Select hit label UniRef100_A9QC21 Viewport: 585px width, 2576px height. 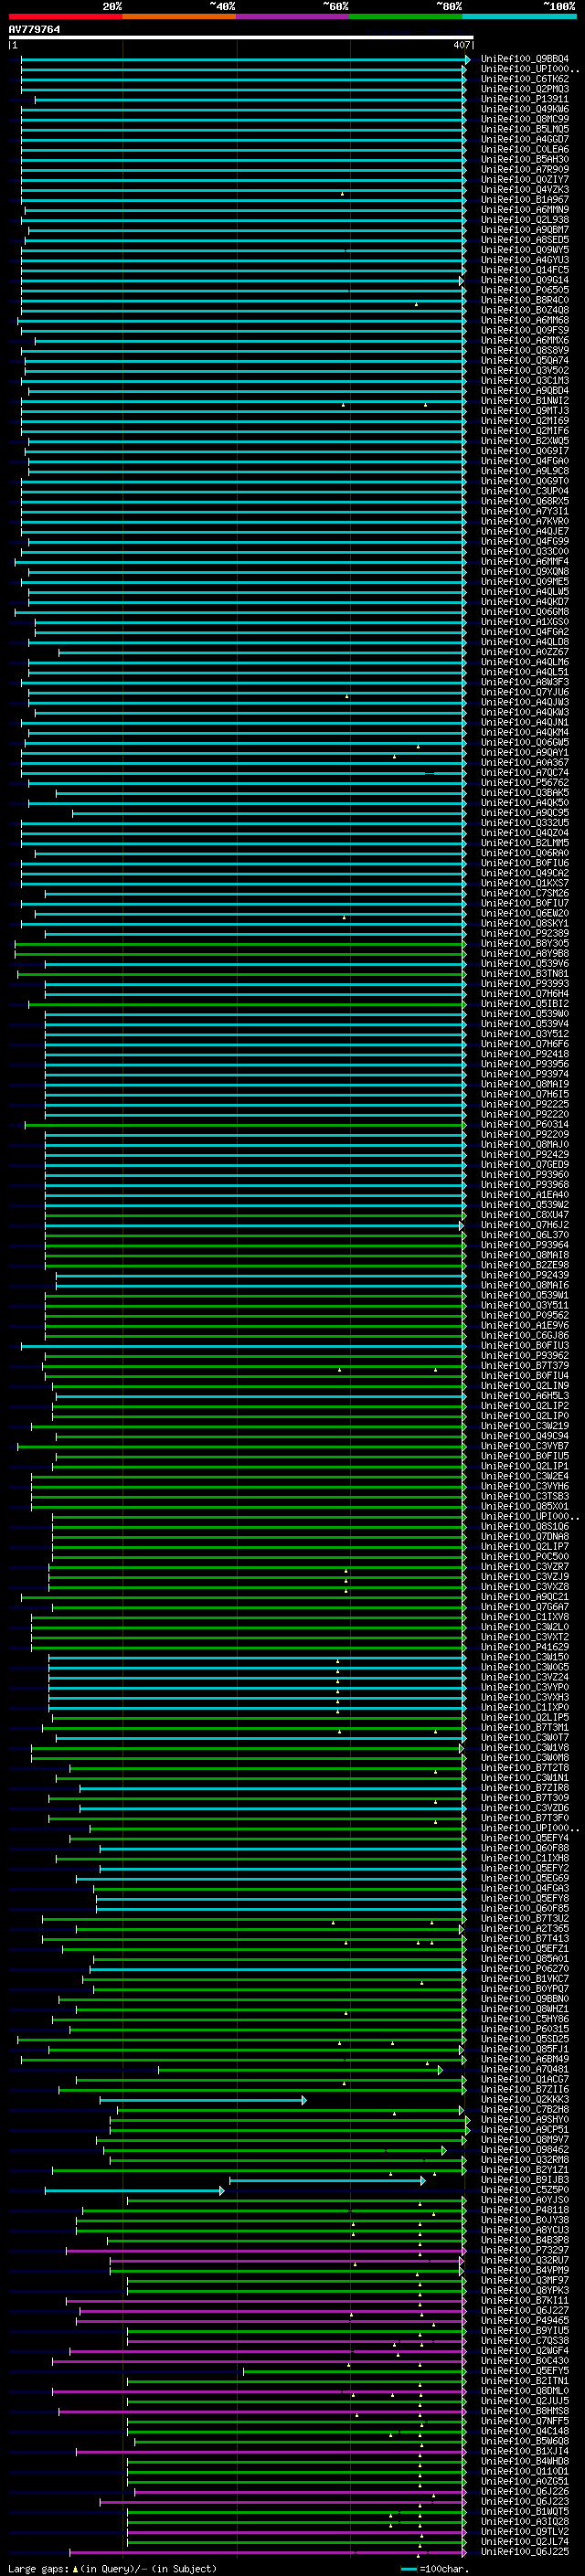[524, 1597]
